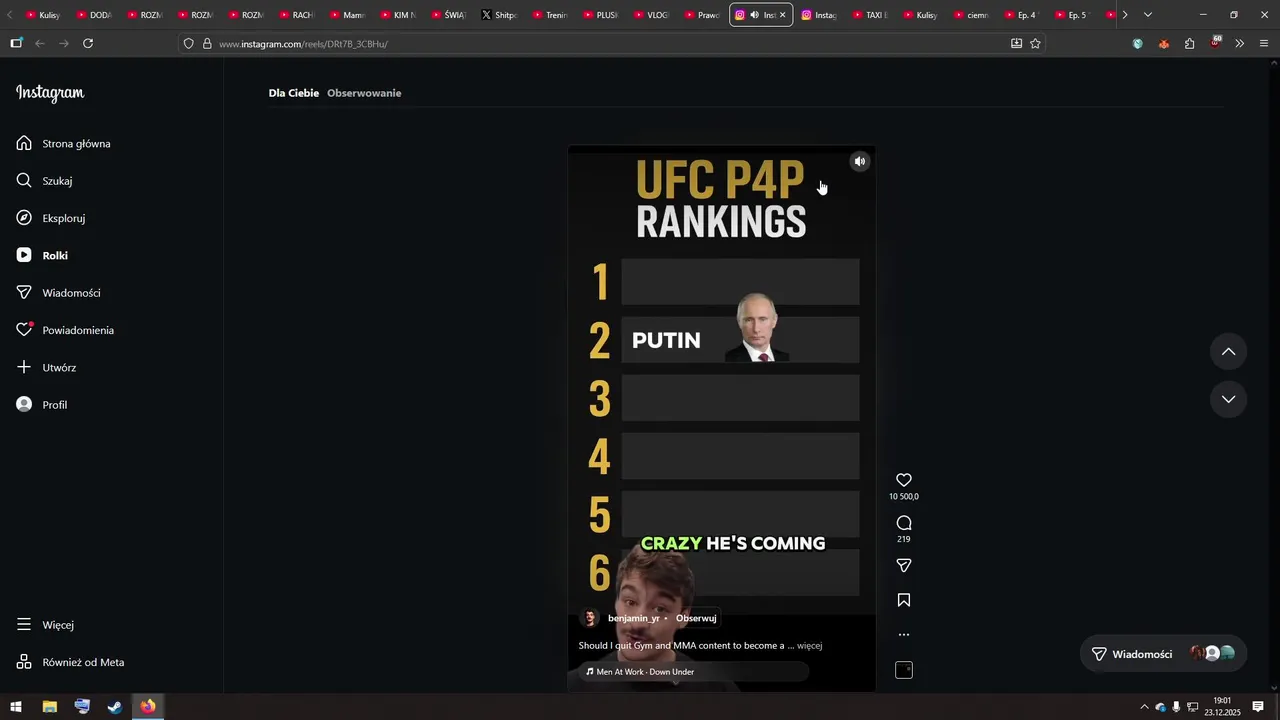The width and height of the screenshot is (1280, 720).
Task: Open the tracking protection shield icon
Action: click(189, 44)
